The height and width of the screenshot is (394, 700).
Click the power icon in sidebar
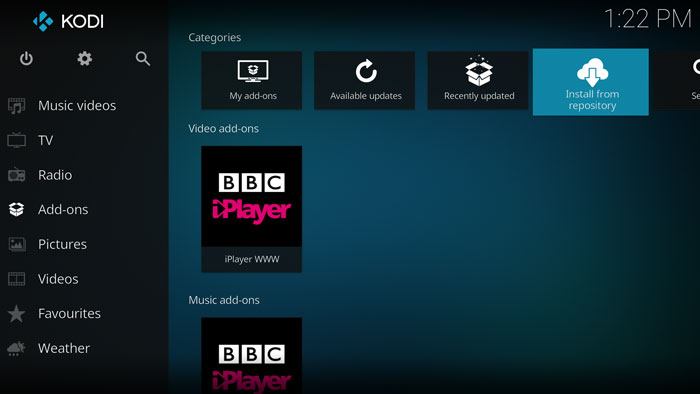(x=26, y=58)
